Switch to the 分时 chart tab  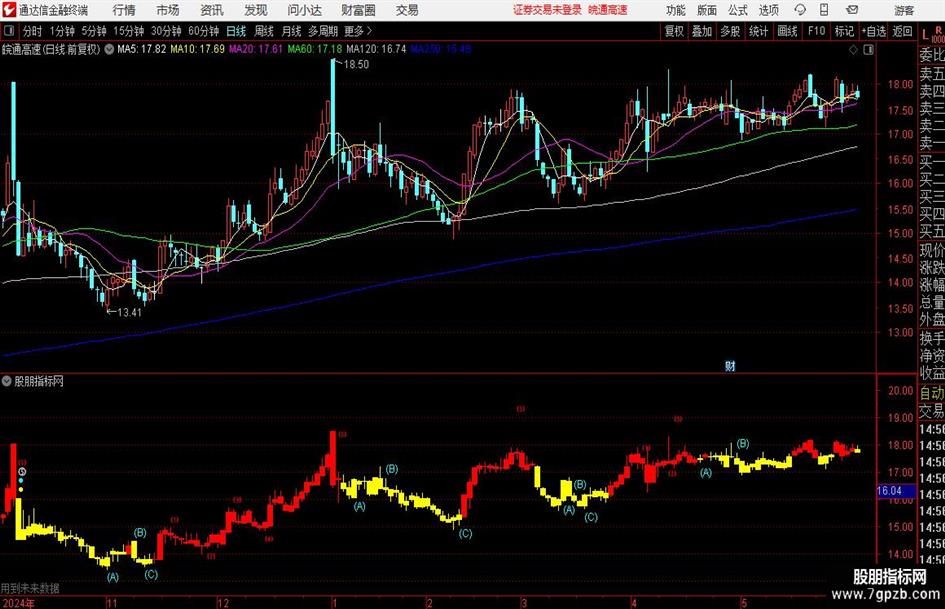tap(32, 31)
